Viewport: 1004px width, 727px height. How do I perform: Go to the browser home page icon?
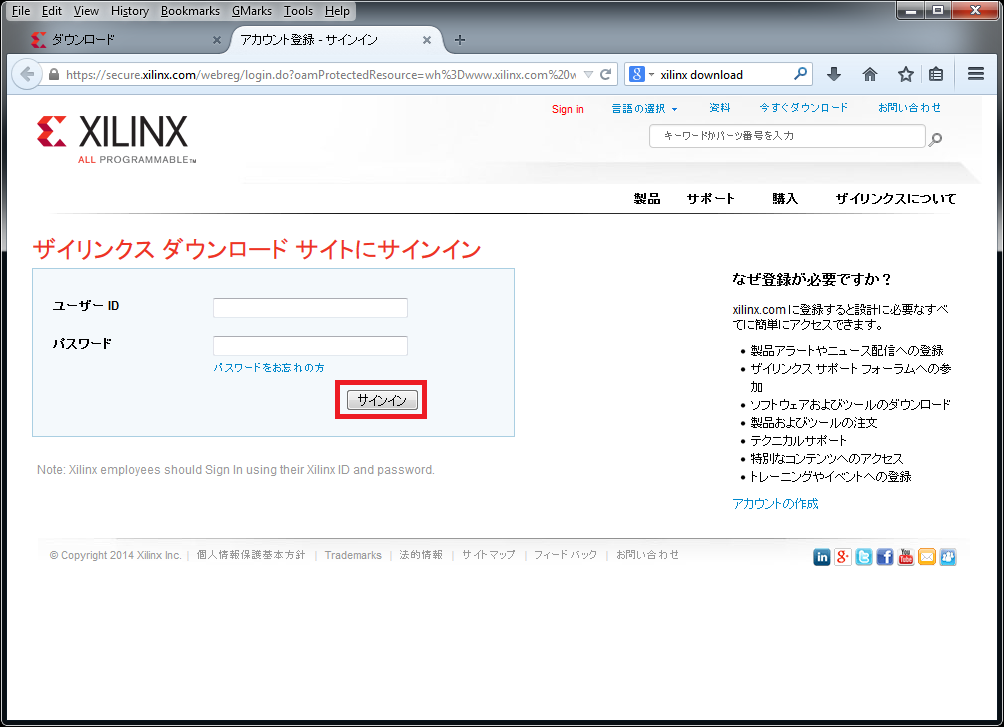click(x=870, y=74)
